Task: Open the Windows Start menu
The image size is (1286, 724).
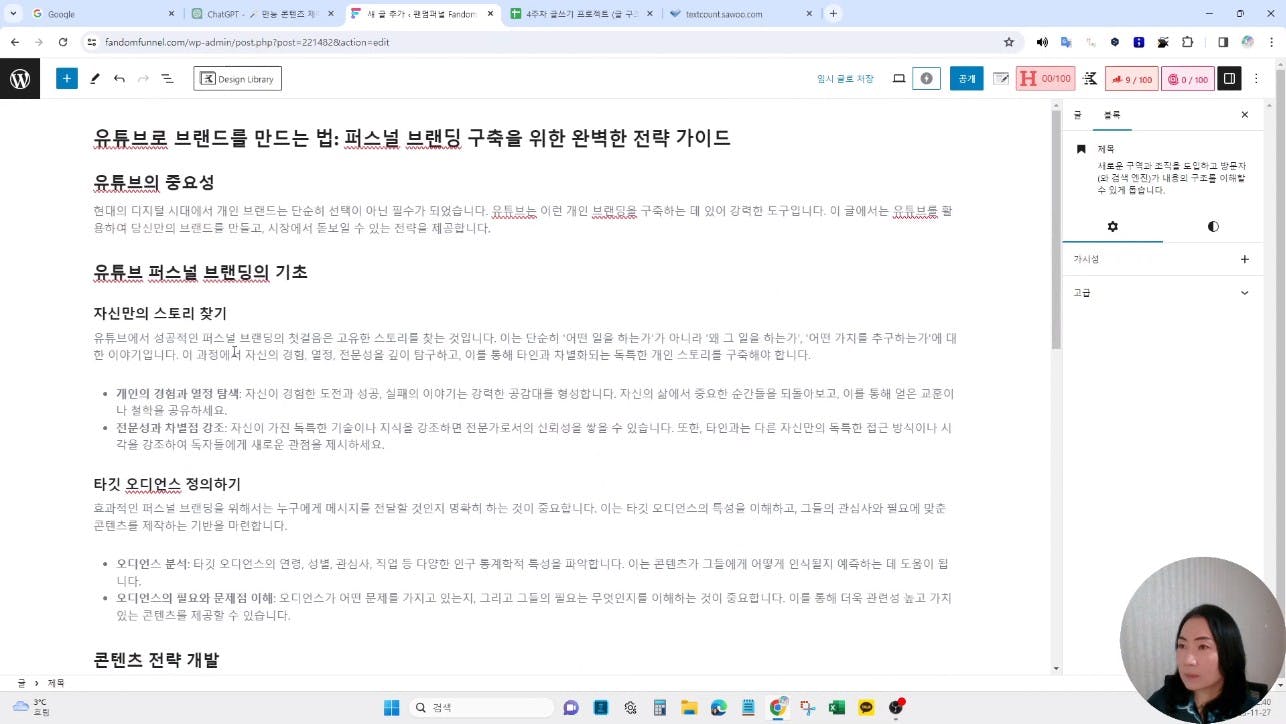Action: coord(392,708)
